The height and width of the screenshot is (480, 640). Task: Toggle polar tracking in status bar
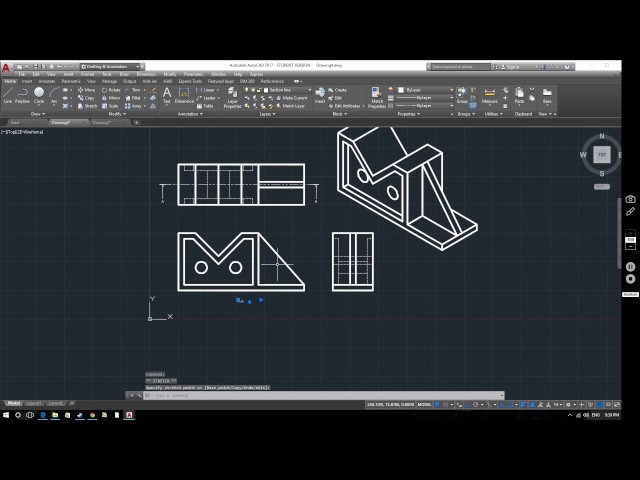tap(476, 404)
